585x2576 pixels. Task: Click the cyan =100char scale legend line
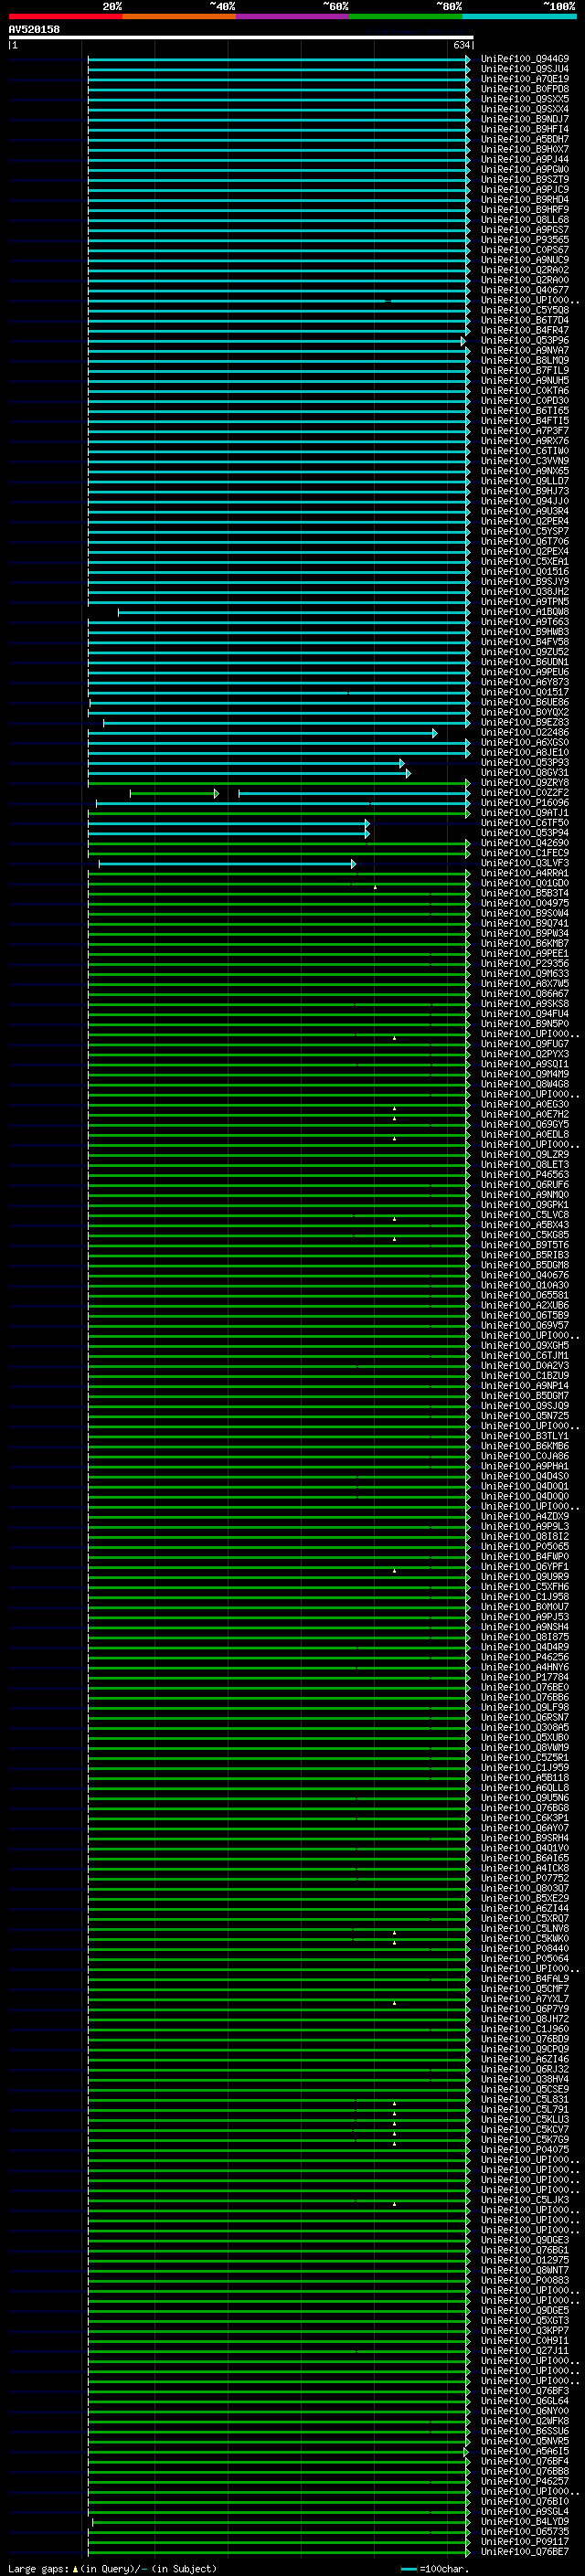[408, 2569]
